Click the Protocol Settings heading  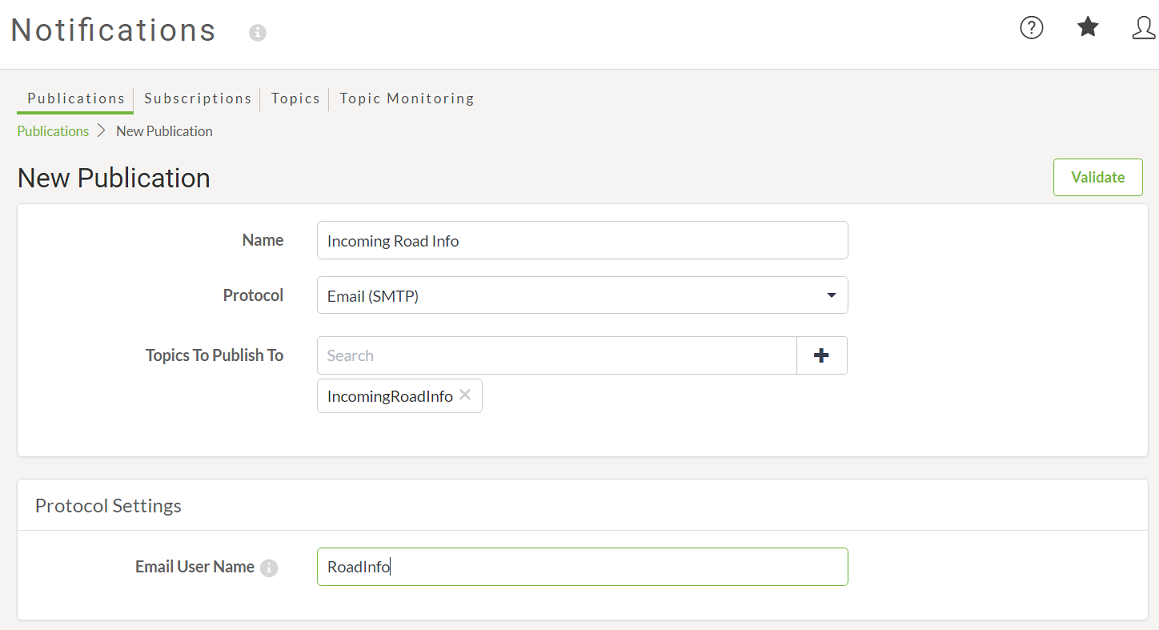tap(108, 506)
